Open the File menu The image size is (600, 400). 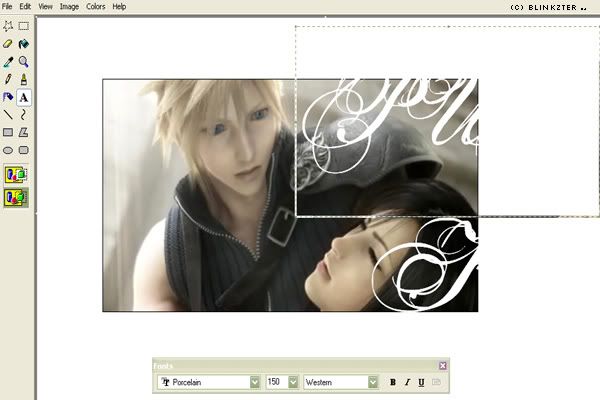coord(7,7)
